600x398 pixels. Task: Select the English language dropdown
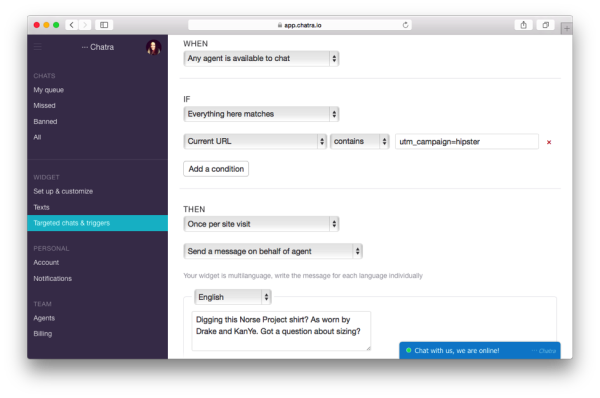click(x=233, y=297)
